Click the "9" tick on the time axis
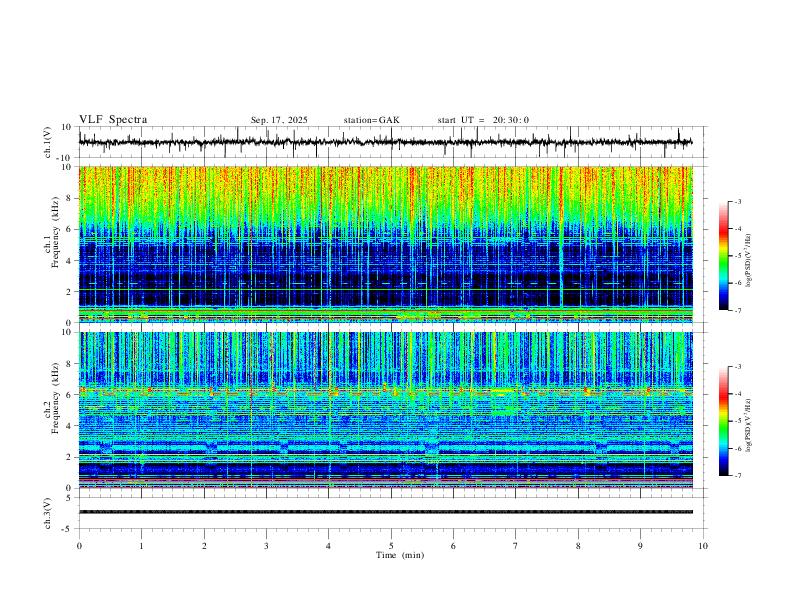792x612 pixels. pos(640,546)
